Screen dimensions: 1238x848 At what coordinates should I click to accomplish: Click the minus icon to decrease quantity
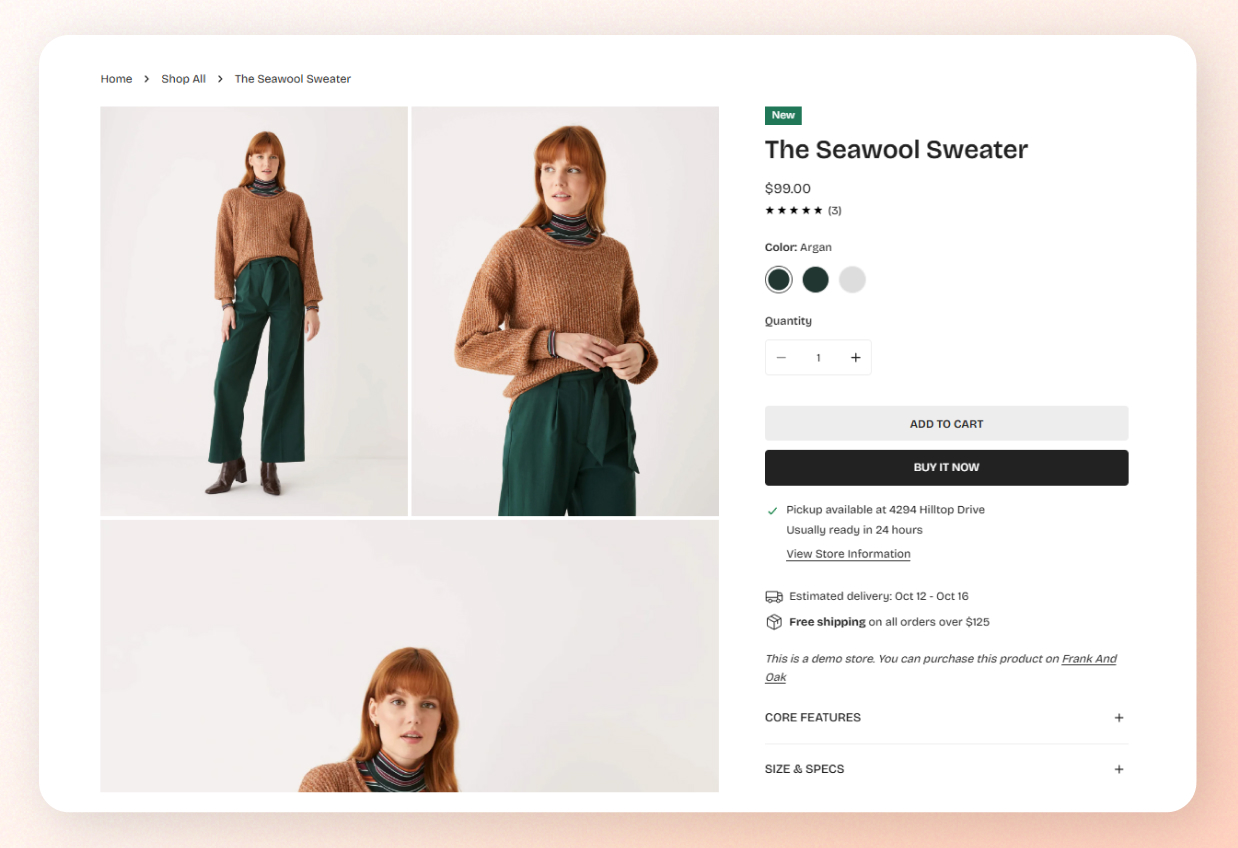pyautogui.click(x=781, y=358)
